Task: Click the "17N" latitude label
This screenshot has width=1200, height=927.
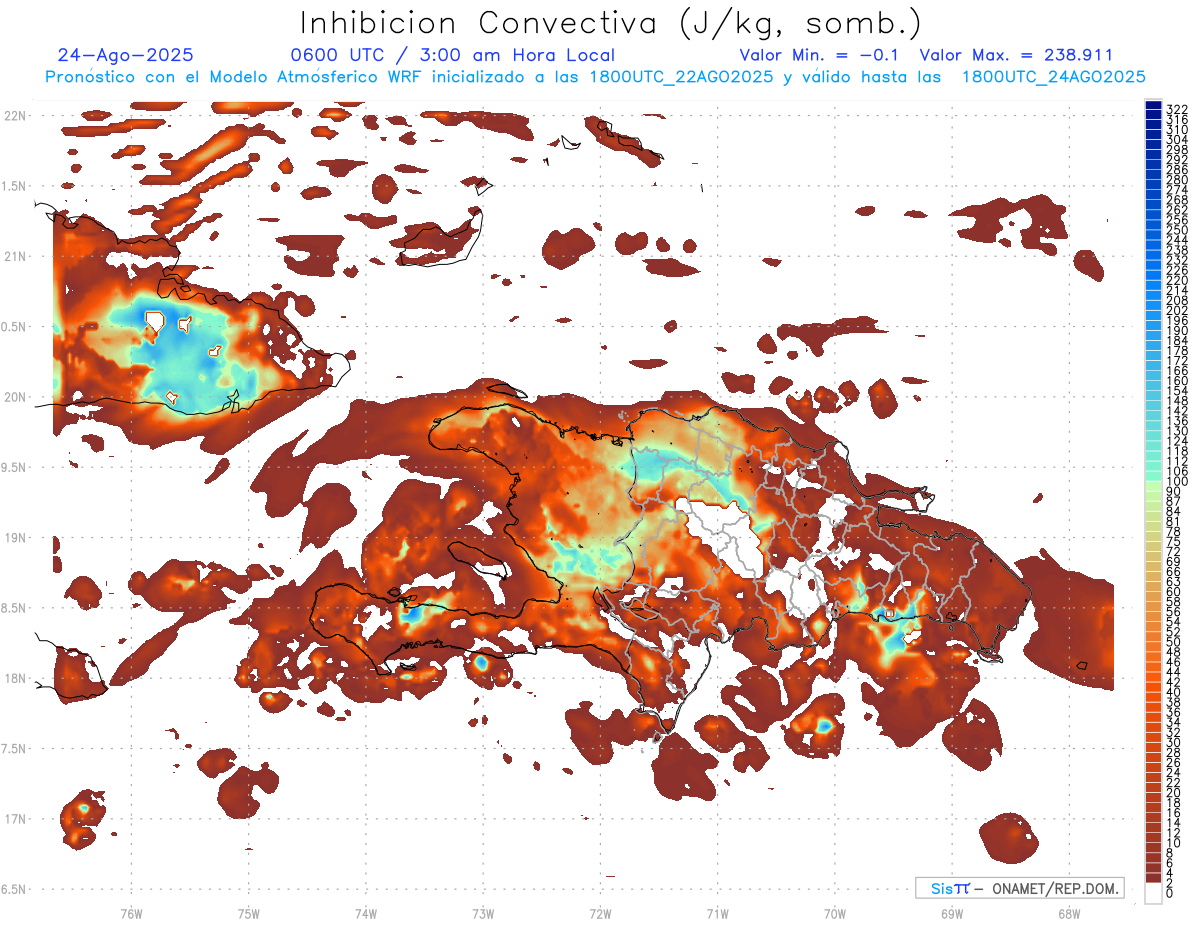Action: (14, 819)
